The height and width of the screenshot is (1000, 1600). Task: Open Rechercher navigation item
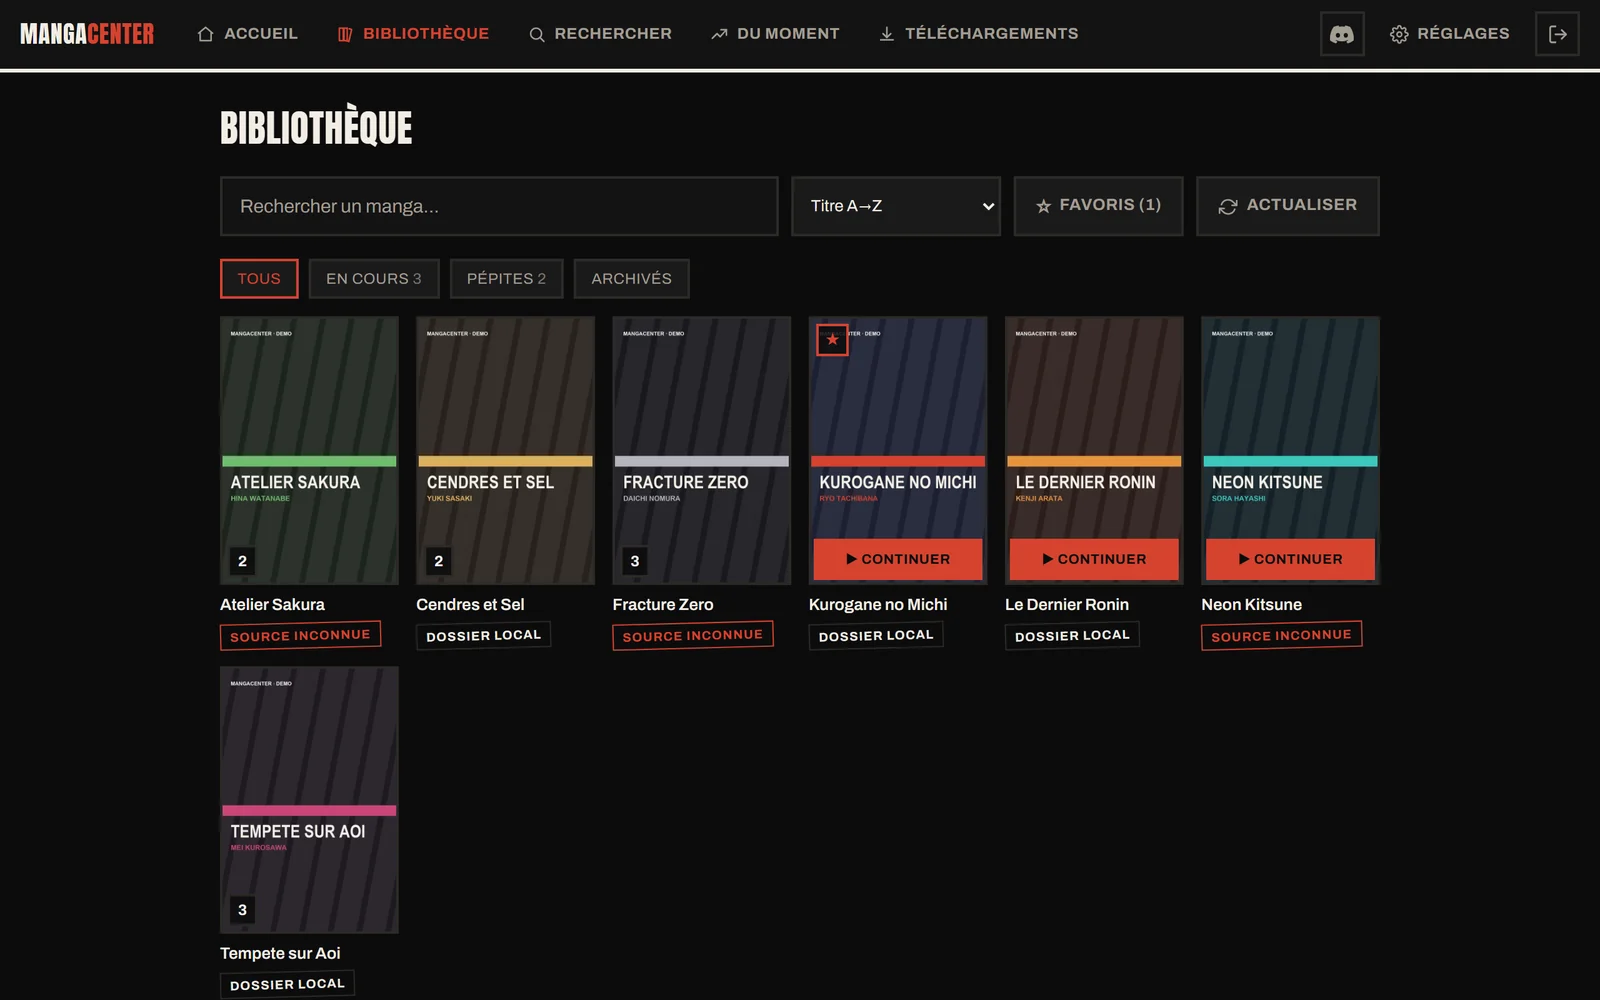pyautogui.click(x=600, y=34)
